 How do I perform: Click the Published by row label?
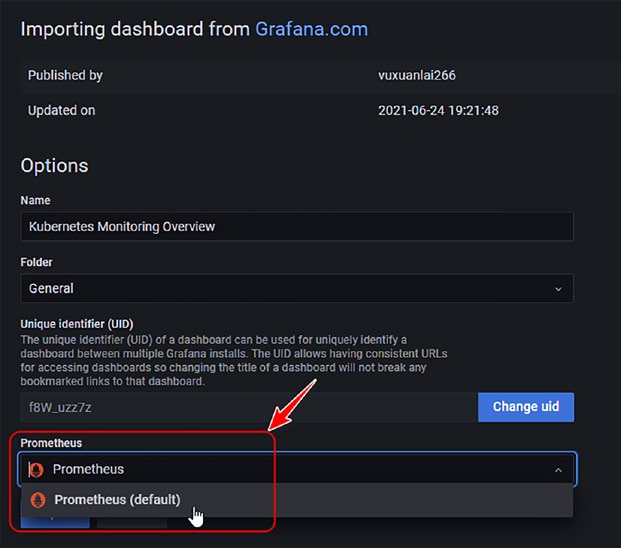[x=65, y=75]
